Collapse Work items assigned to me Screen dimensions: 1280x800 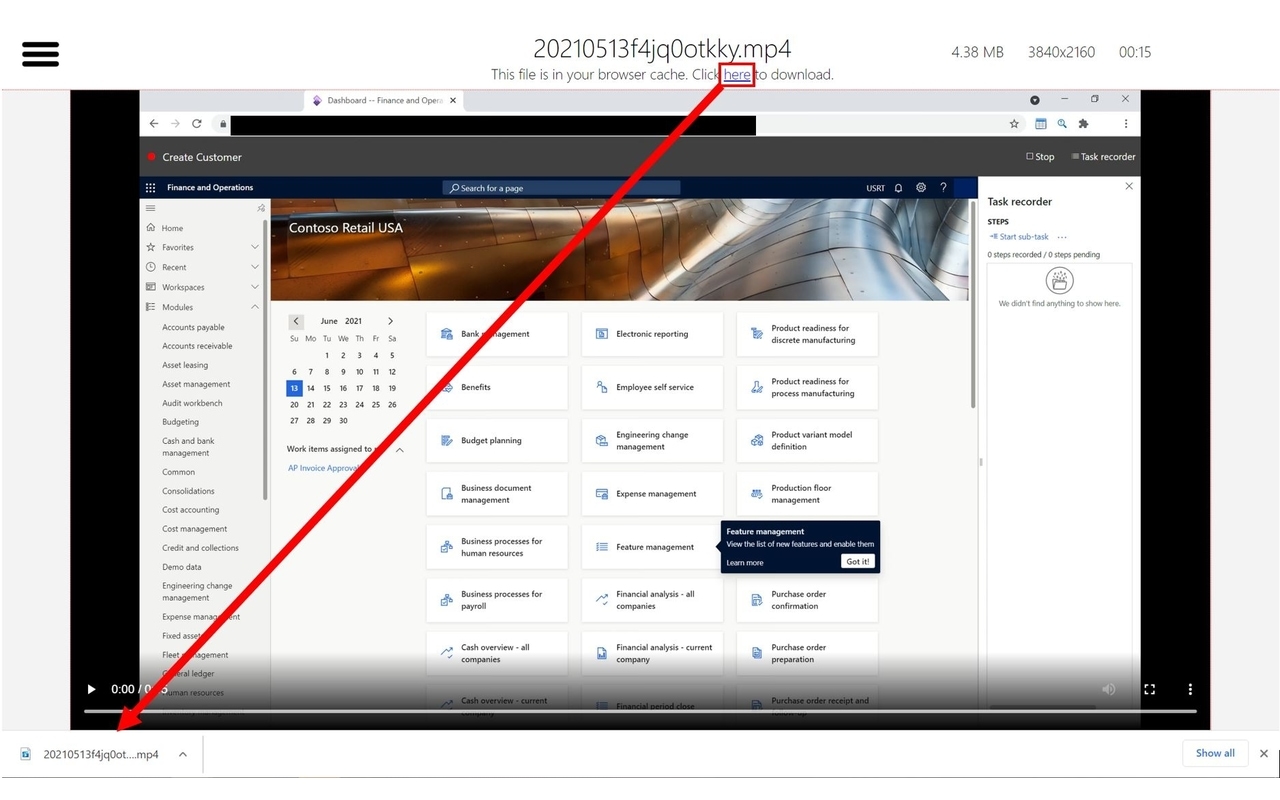[397, 448]
